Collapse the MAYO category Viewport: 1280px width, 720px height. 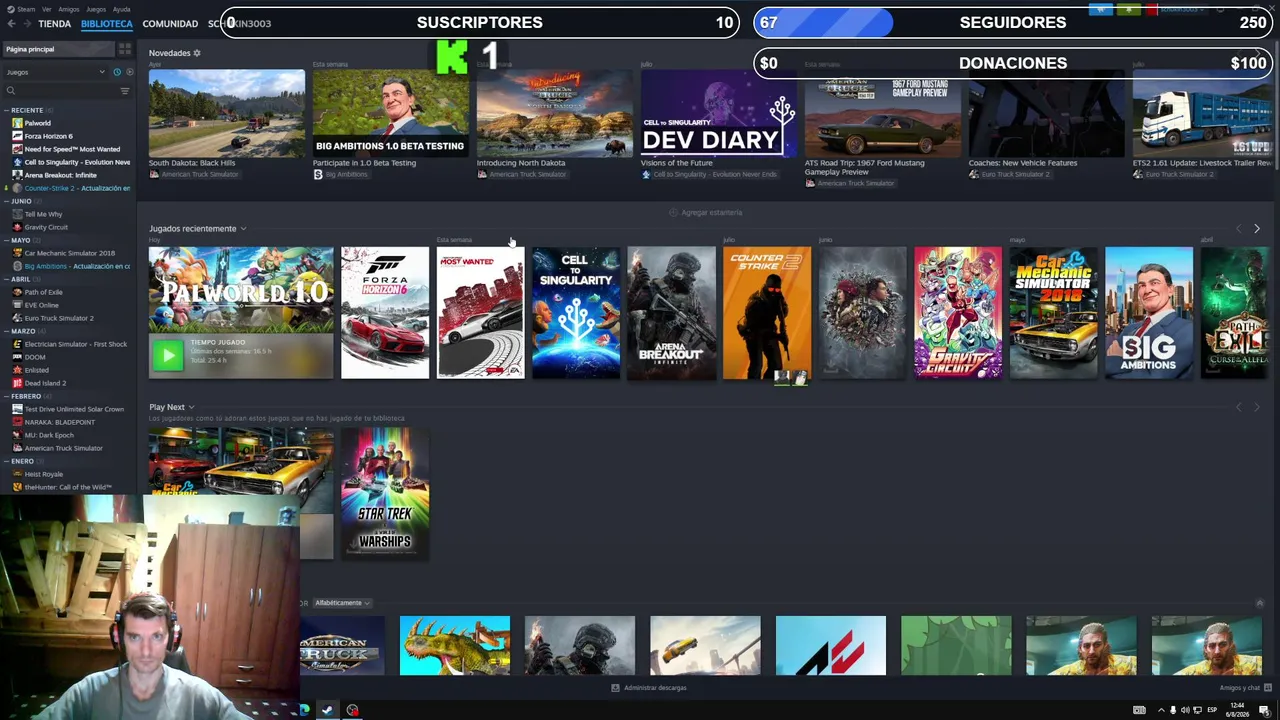coord(7,240)
